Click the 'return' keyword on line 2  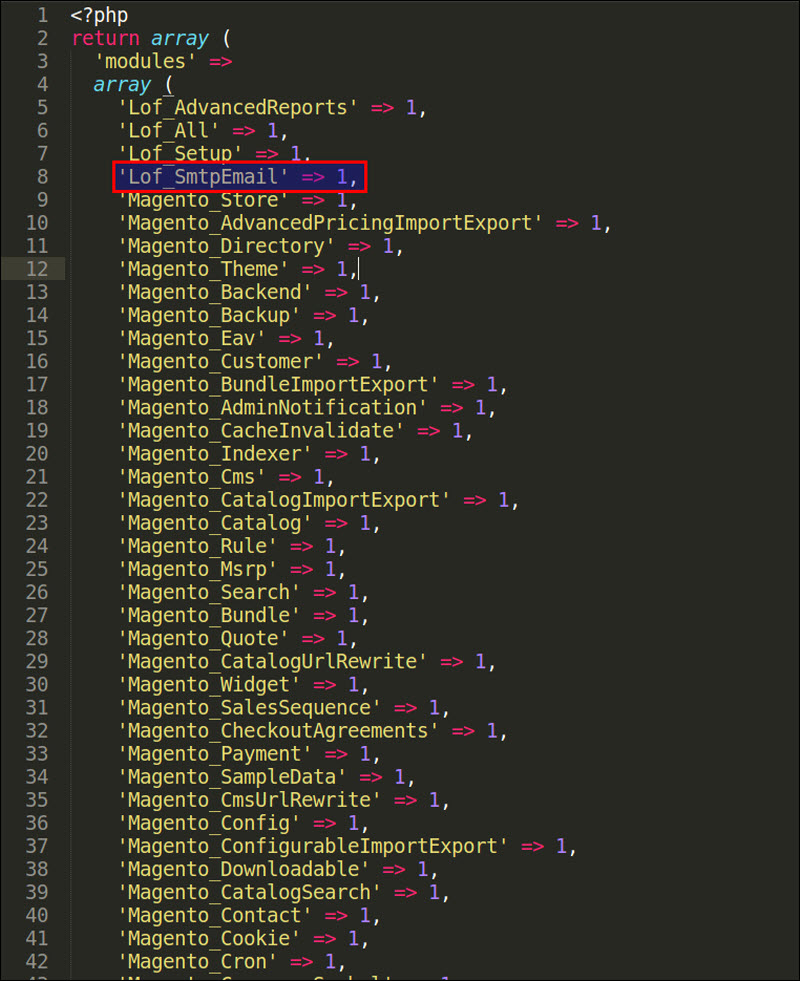point(105,39)
